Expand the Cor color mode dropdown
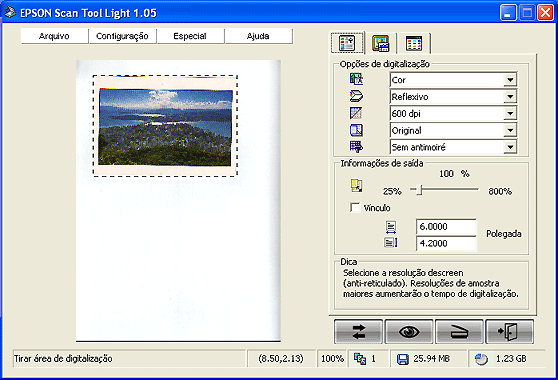 510,80
